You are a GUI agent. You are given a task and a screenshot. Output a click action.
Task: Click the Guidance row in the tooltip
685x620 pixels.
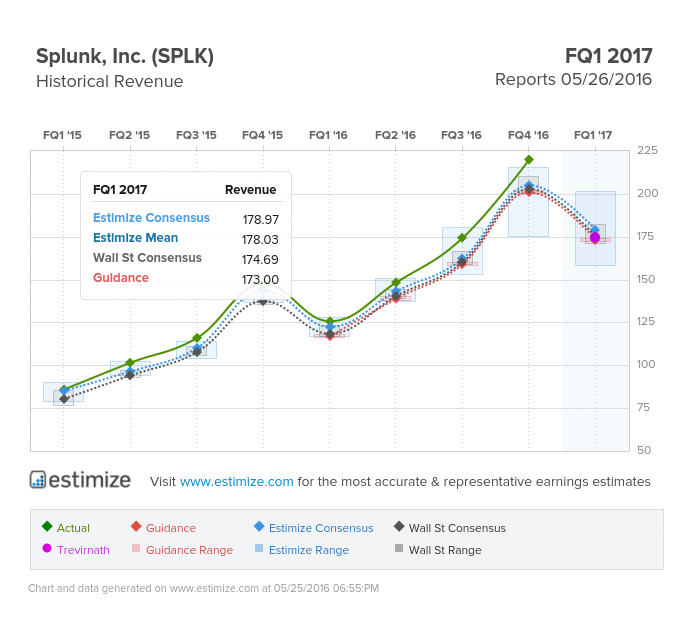tap(187, 278)
